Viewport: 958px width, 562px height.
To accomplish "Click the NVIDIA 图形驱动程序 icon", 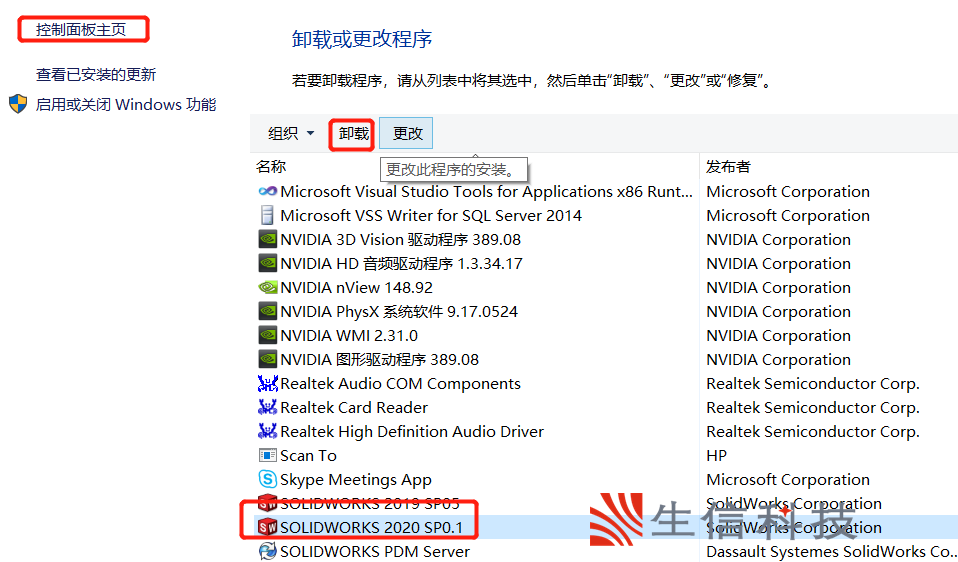I will coord(268,359).
